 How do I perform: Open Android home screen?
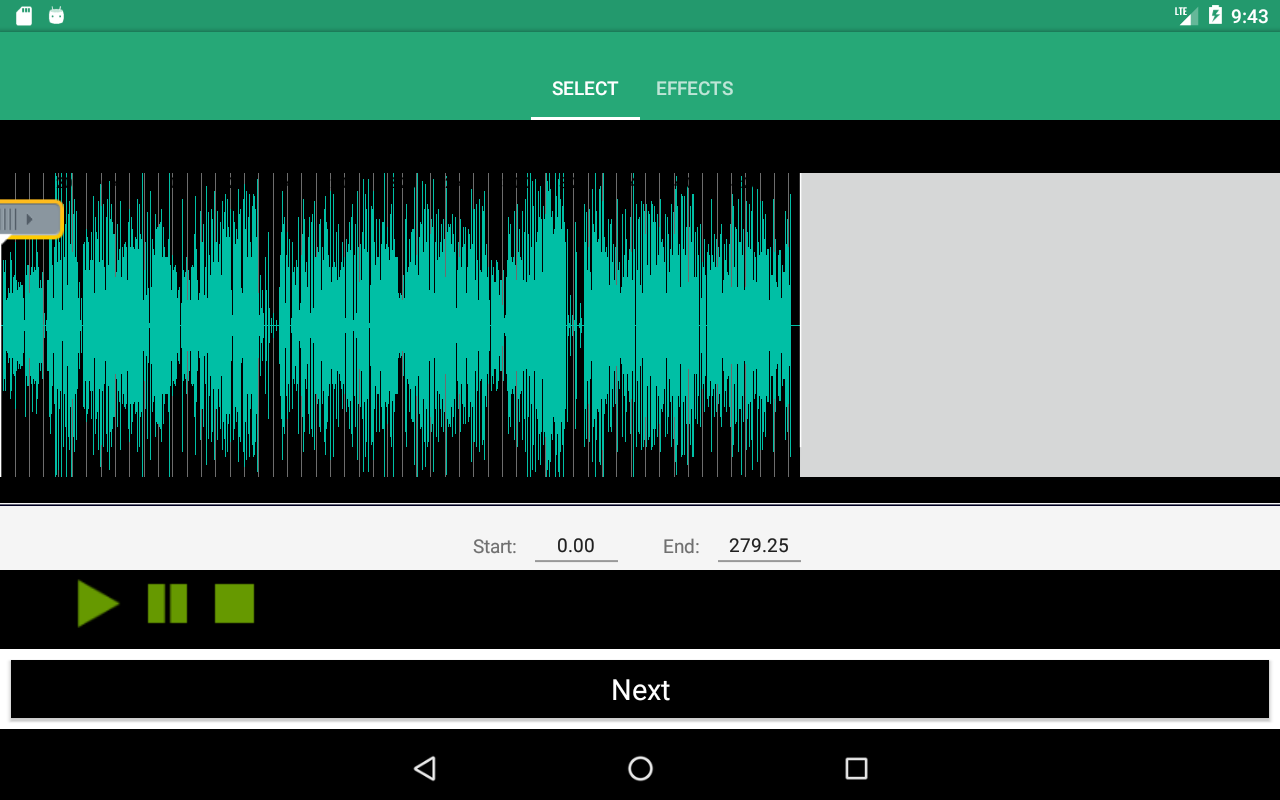point(640,768)
